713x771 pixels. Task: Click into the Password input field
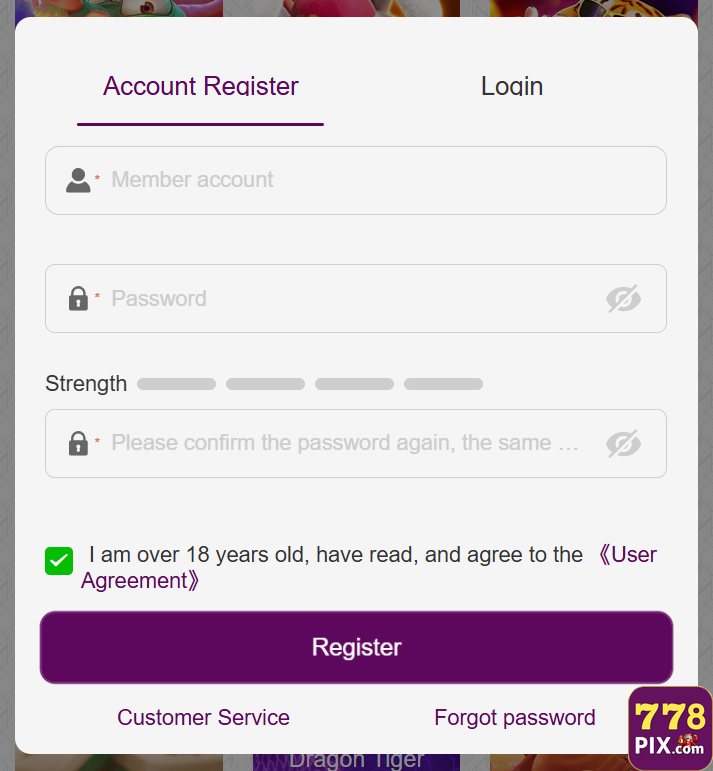click(x=350, y=298)
